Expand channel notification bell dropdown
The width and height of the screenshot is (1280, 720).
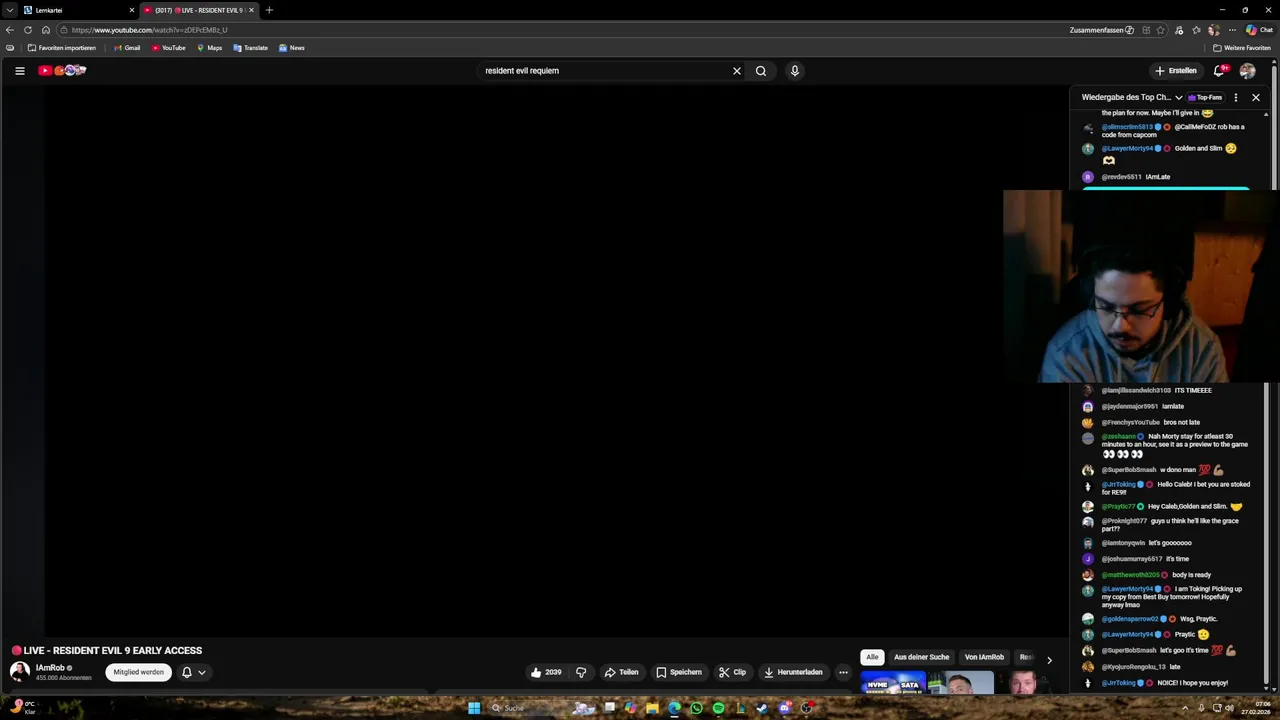(x=201, y=672)
